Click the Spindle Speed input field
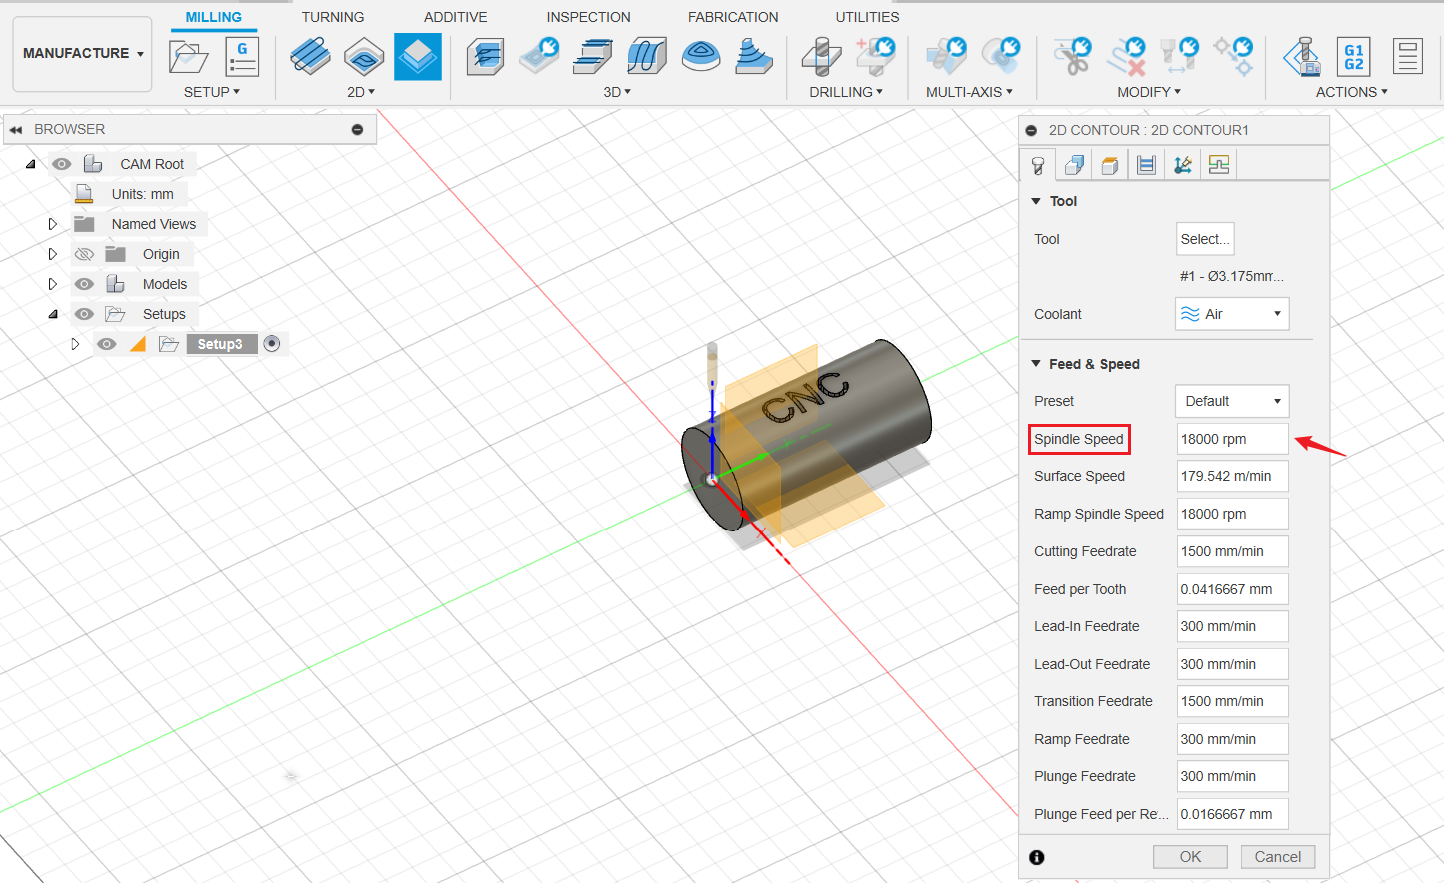Screen dimensions: 1444x883 coord(1232,439)
